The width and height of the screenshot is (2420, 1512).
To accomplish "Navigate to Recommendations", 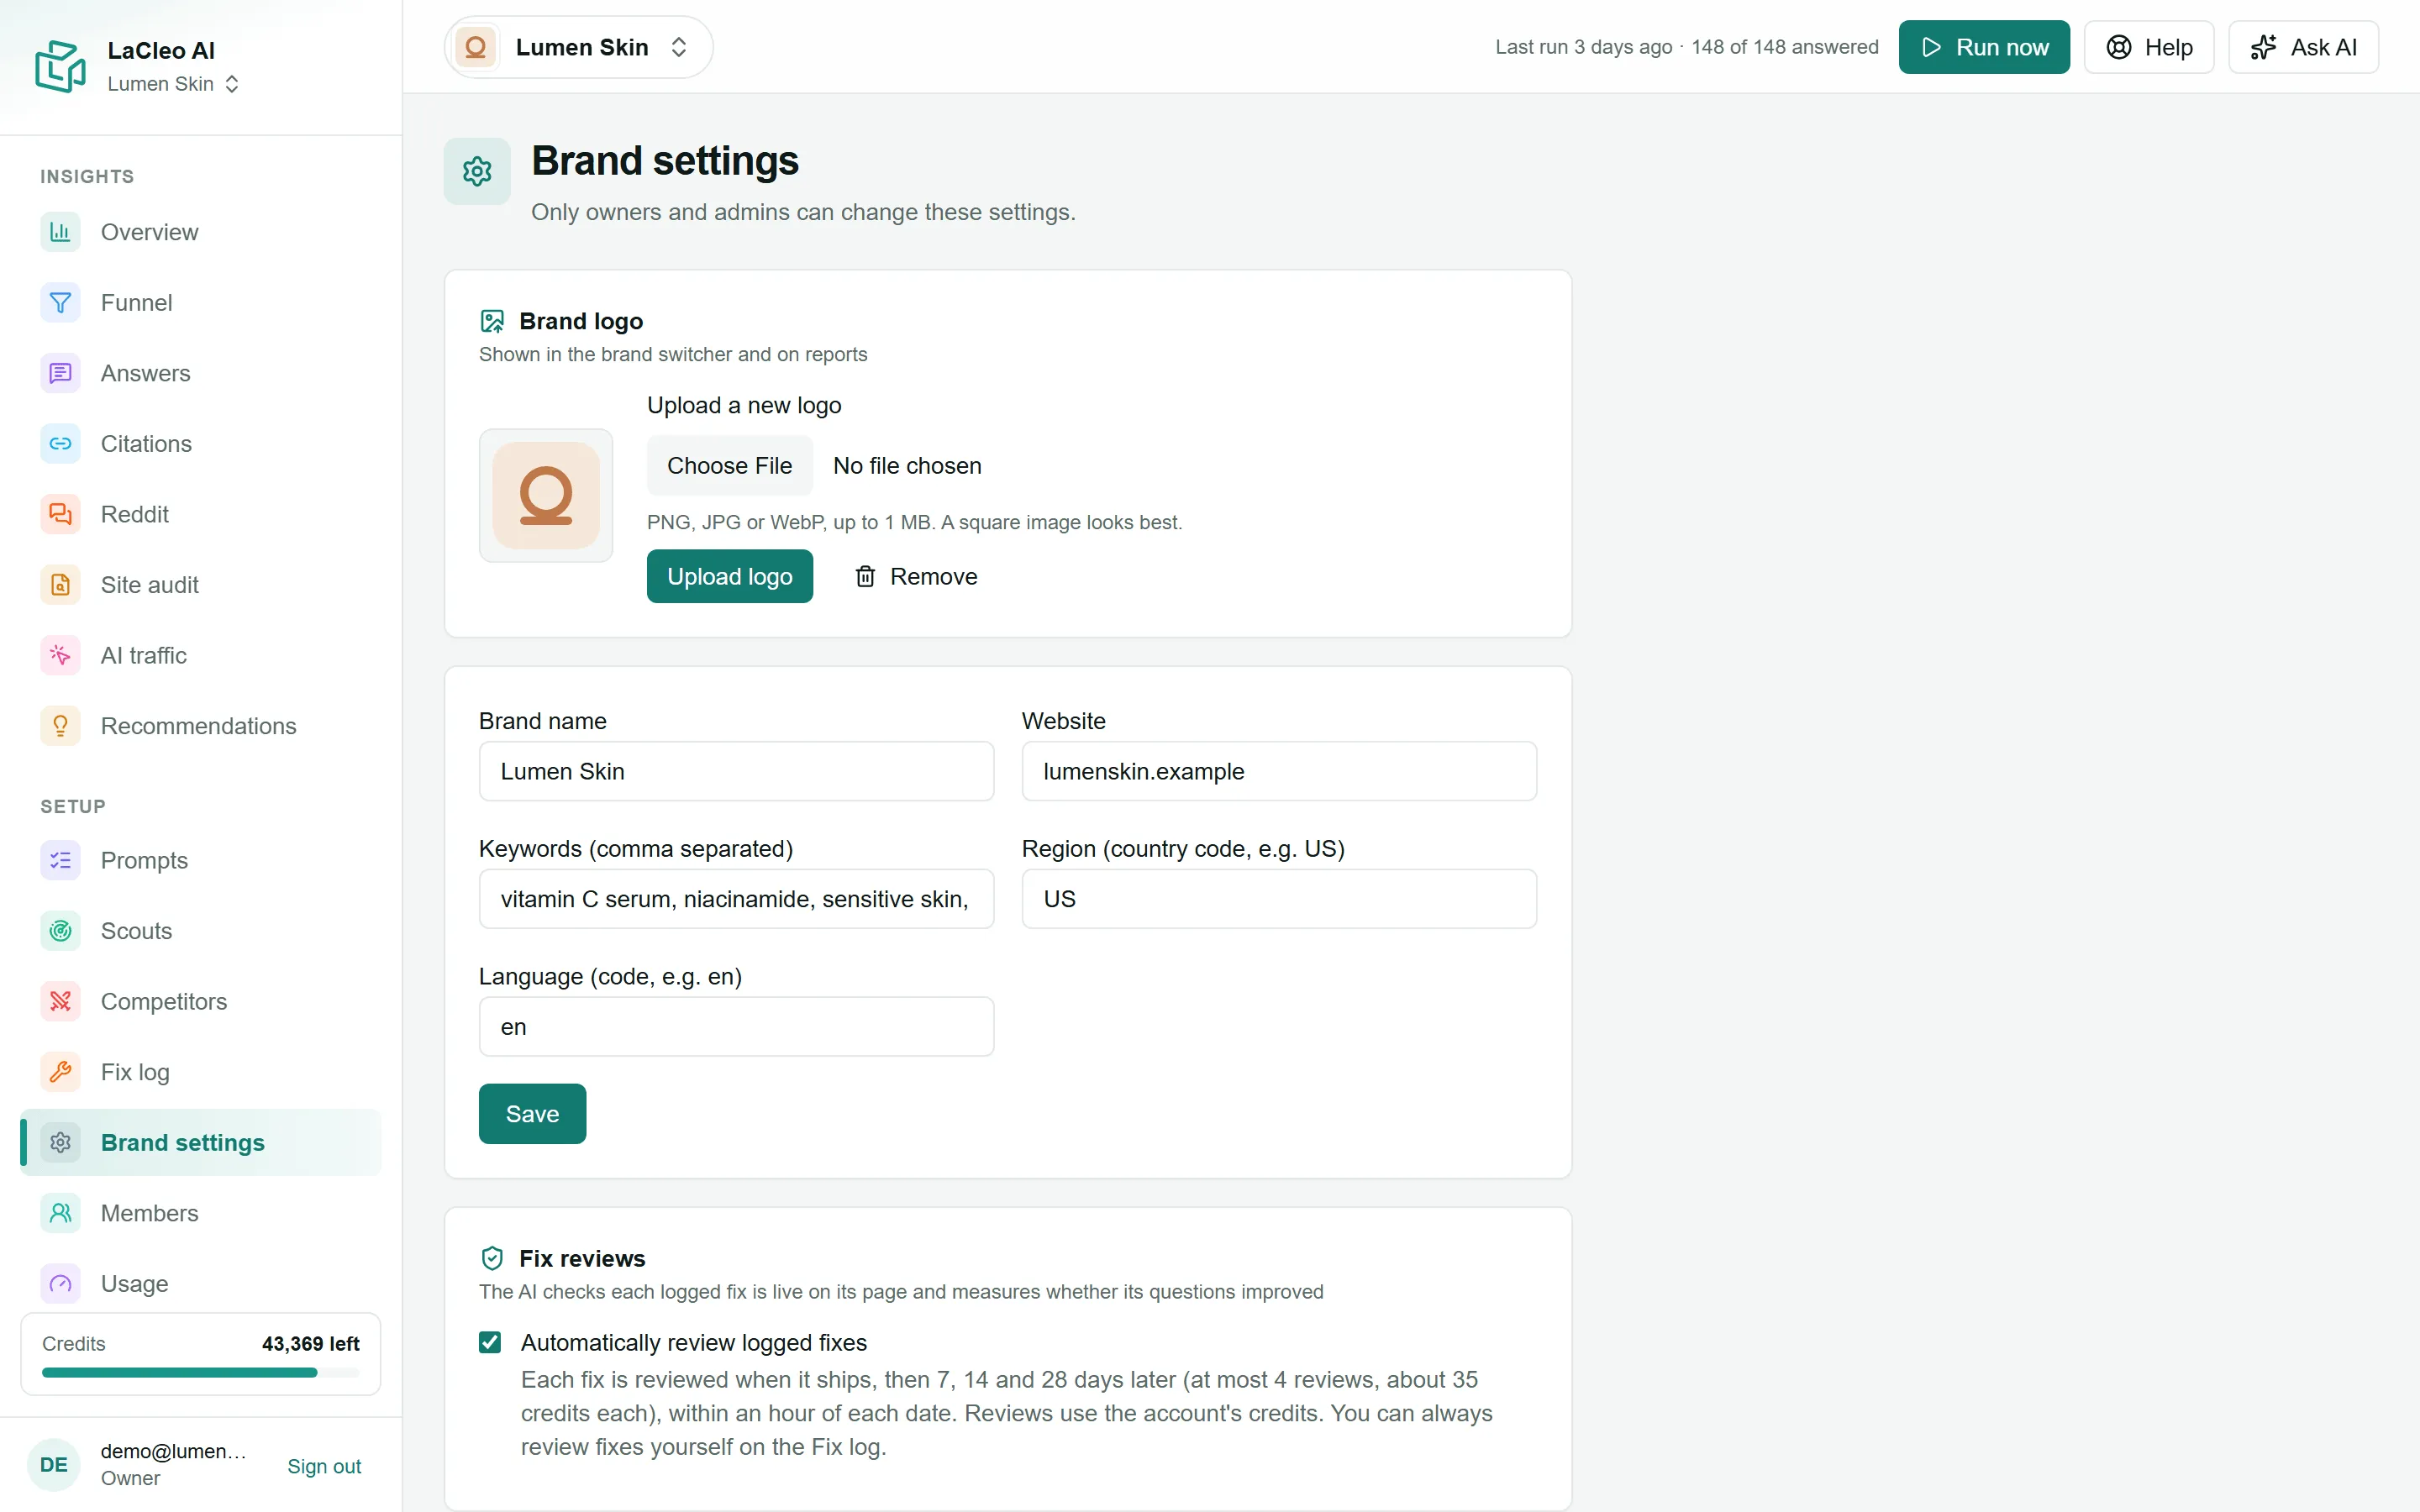I will pos(201,726).
